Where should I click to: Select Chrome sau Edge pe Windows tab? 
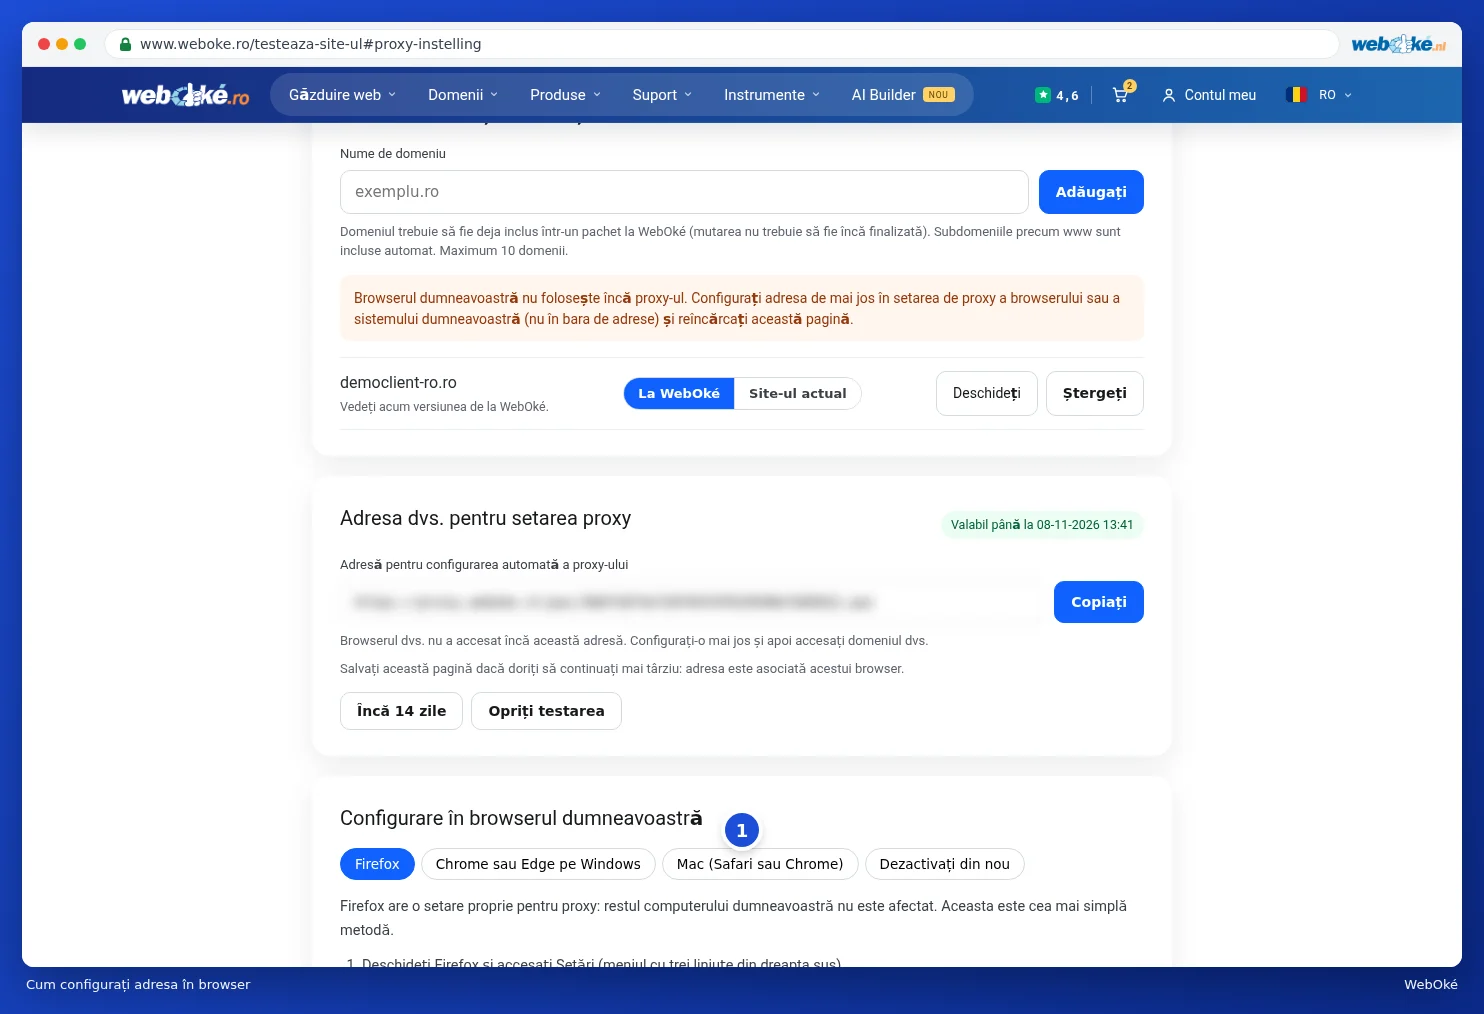[x=538, y=864]
